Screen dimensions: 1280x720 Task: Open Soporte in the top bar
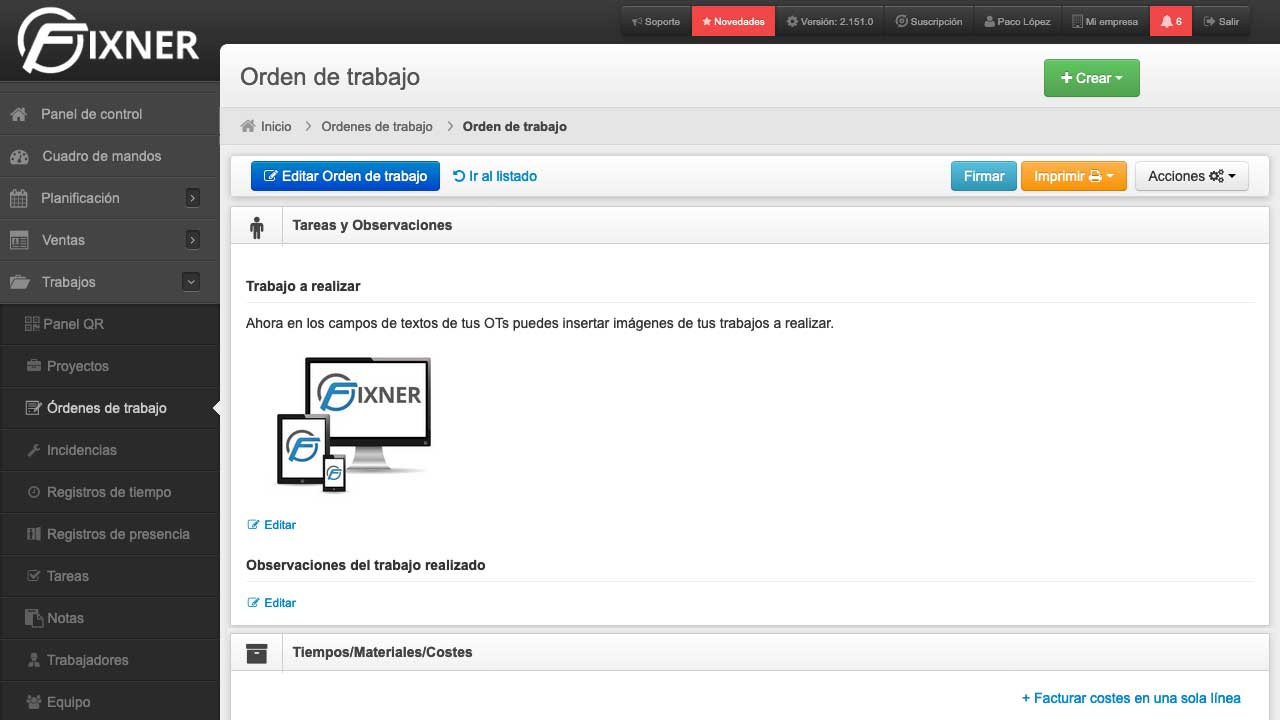pyautogui.click(x=656, y=21)
